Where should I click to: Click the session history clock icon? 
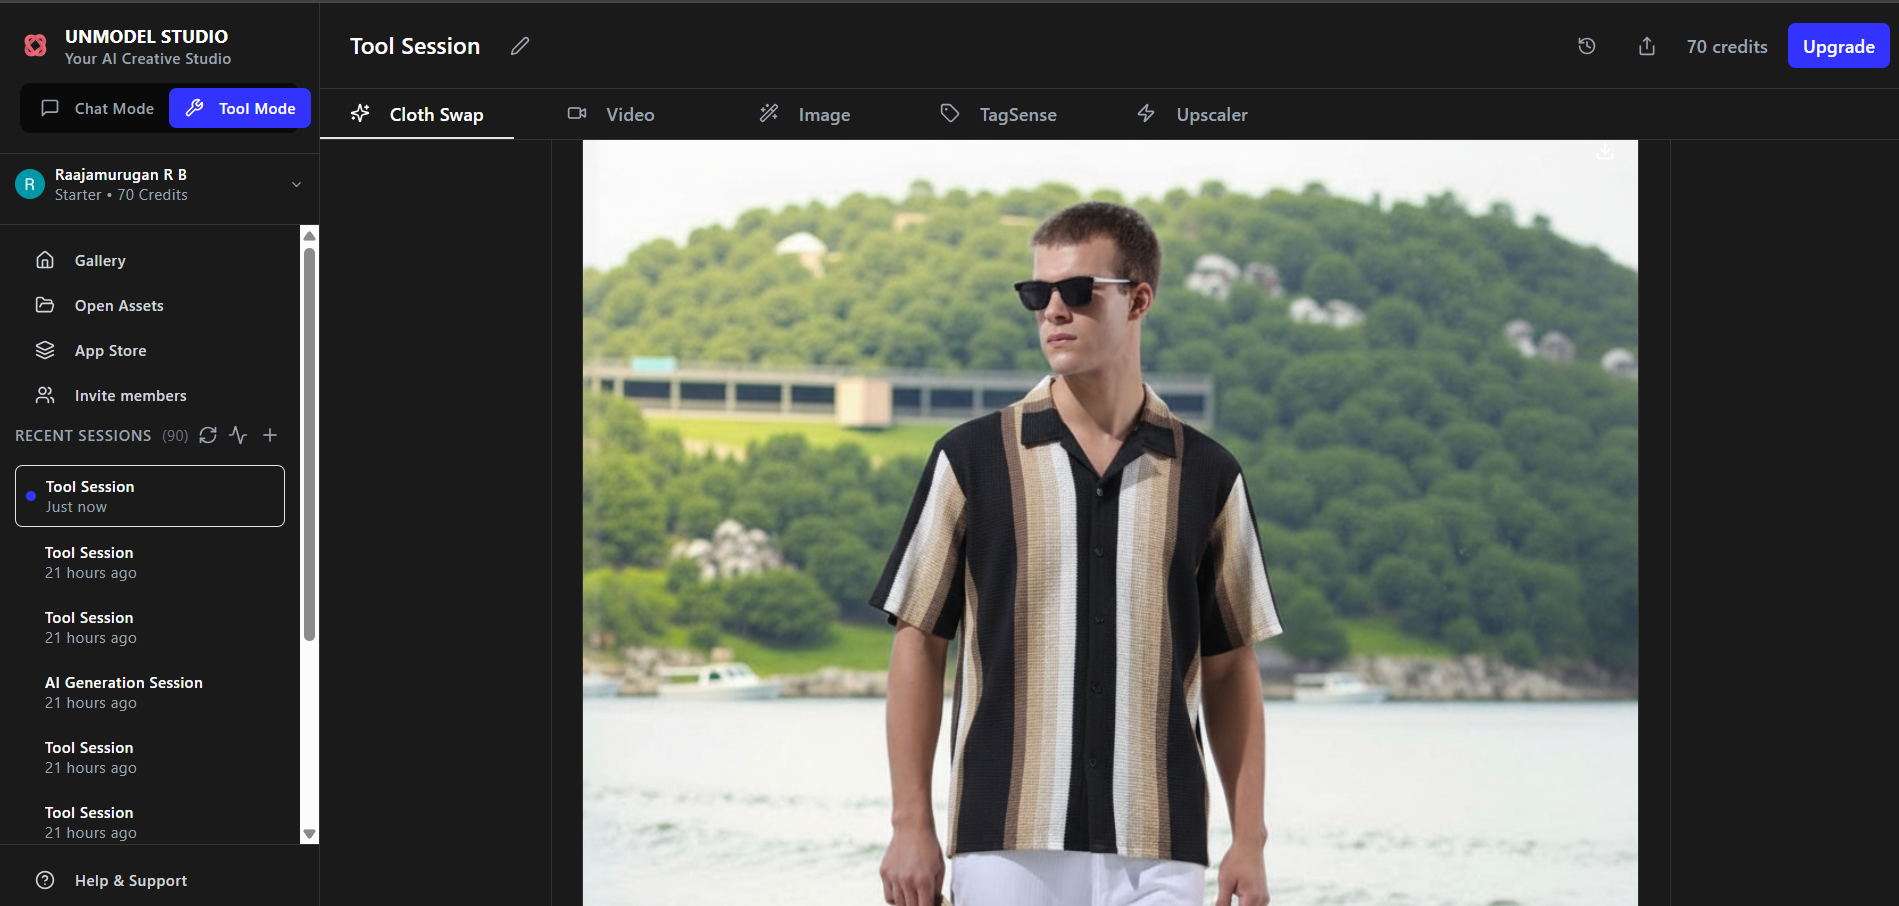[x=1585, y=46]
